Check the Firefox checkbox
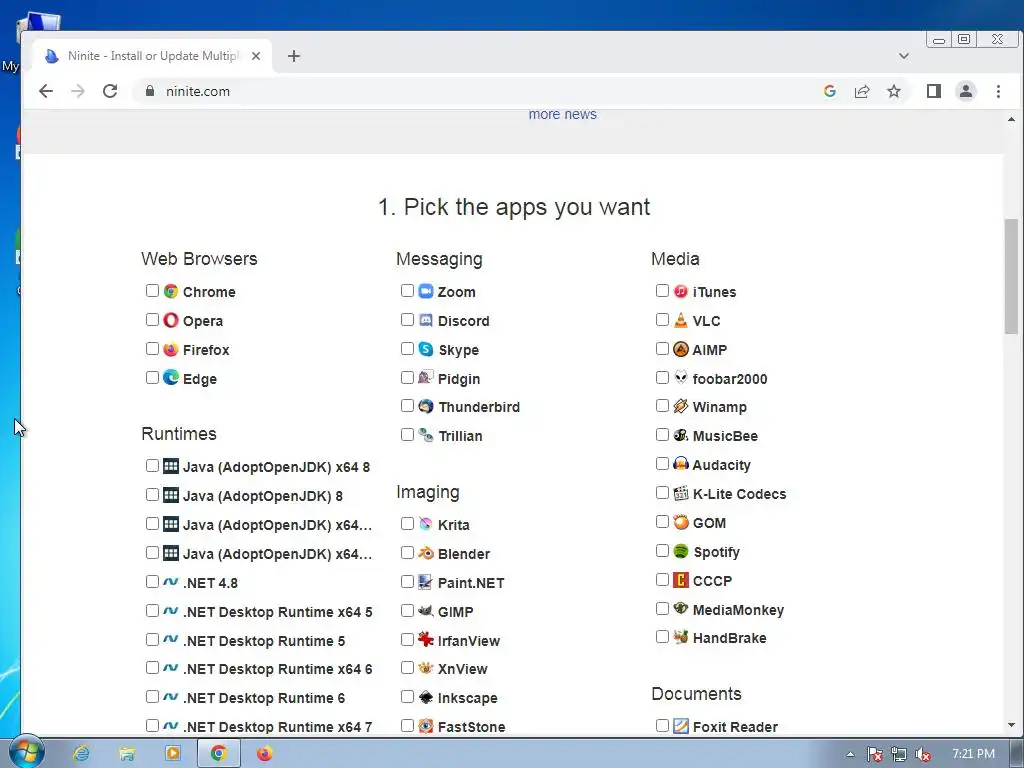Screen dimensions: 1024x768 152,349
